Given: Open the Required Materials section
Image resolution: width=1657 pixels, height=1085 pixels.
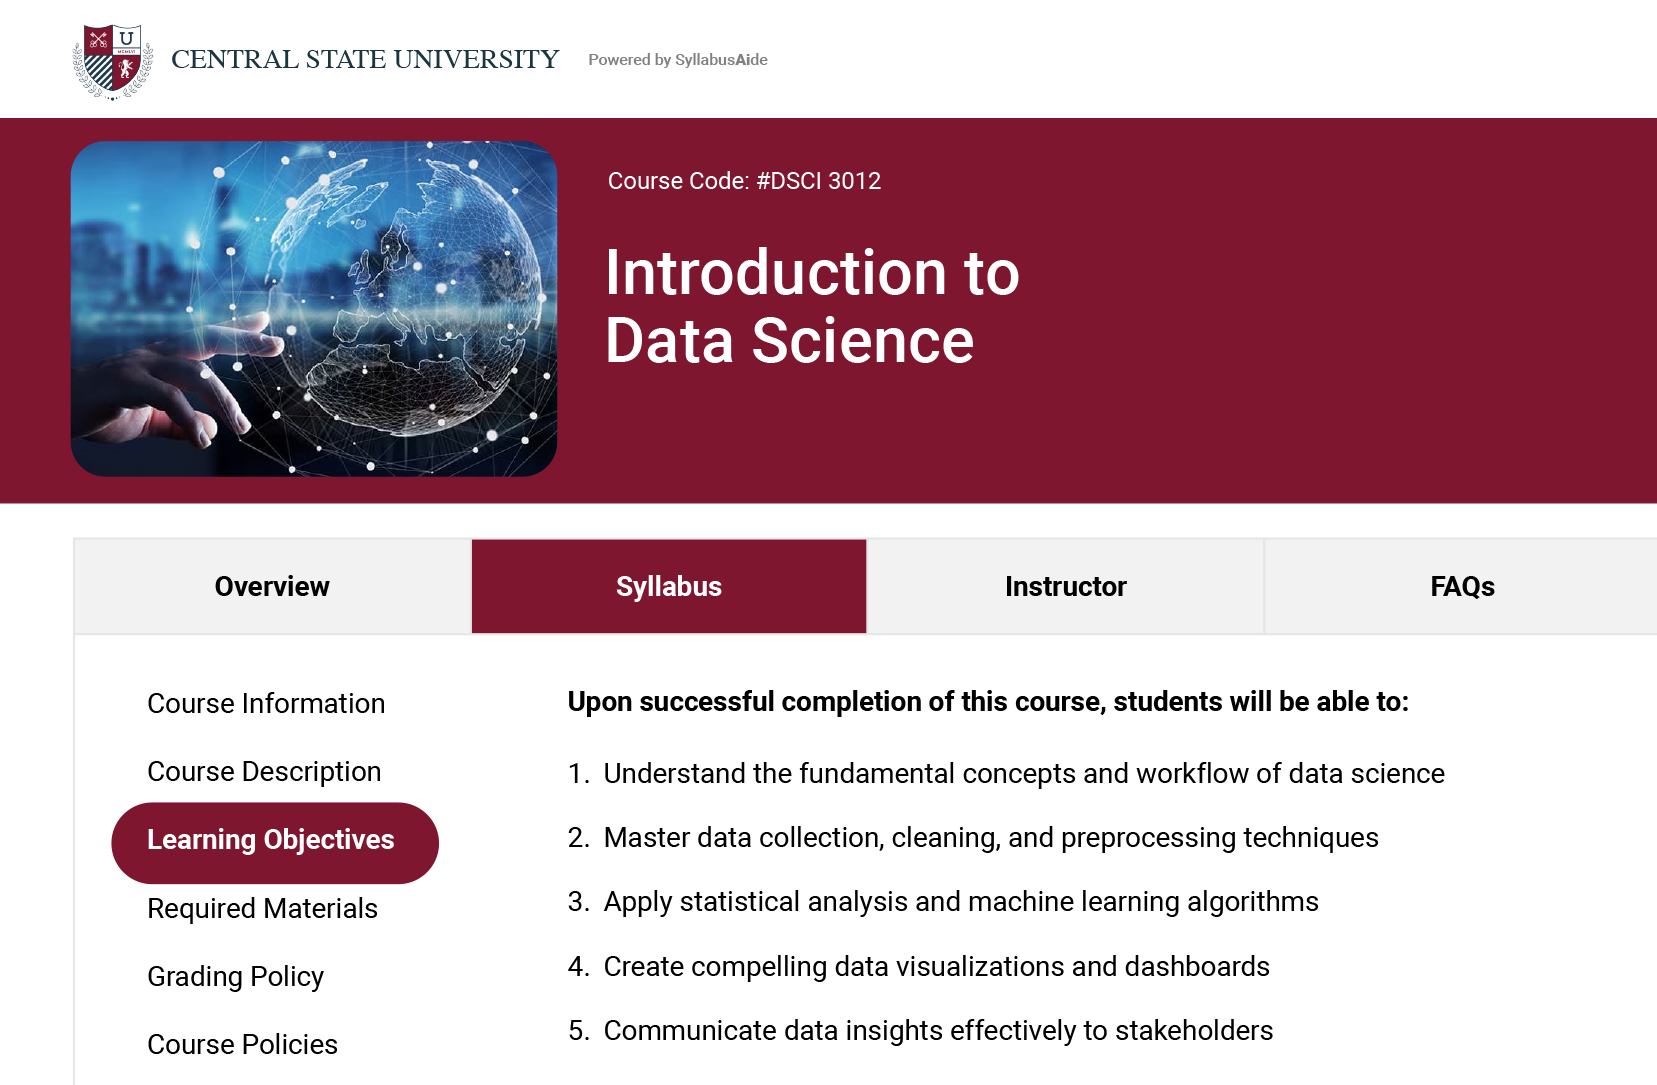Looking at the screenshot, I should (x=262, y=909).
